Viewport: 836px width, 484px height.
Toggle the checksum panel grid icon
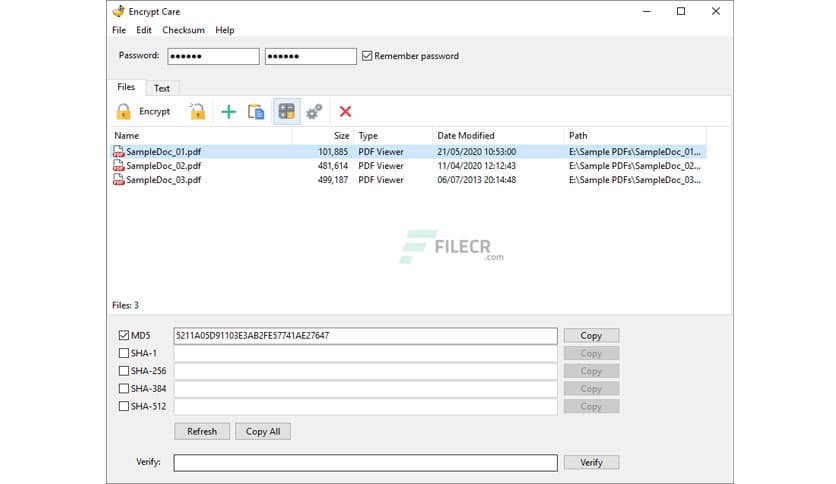[x=286, y=111]
